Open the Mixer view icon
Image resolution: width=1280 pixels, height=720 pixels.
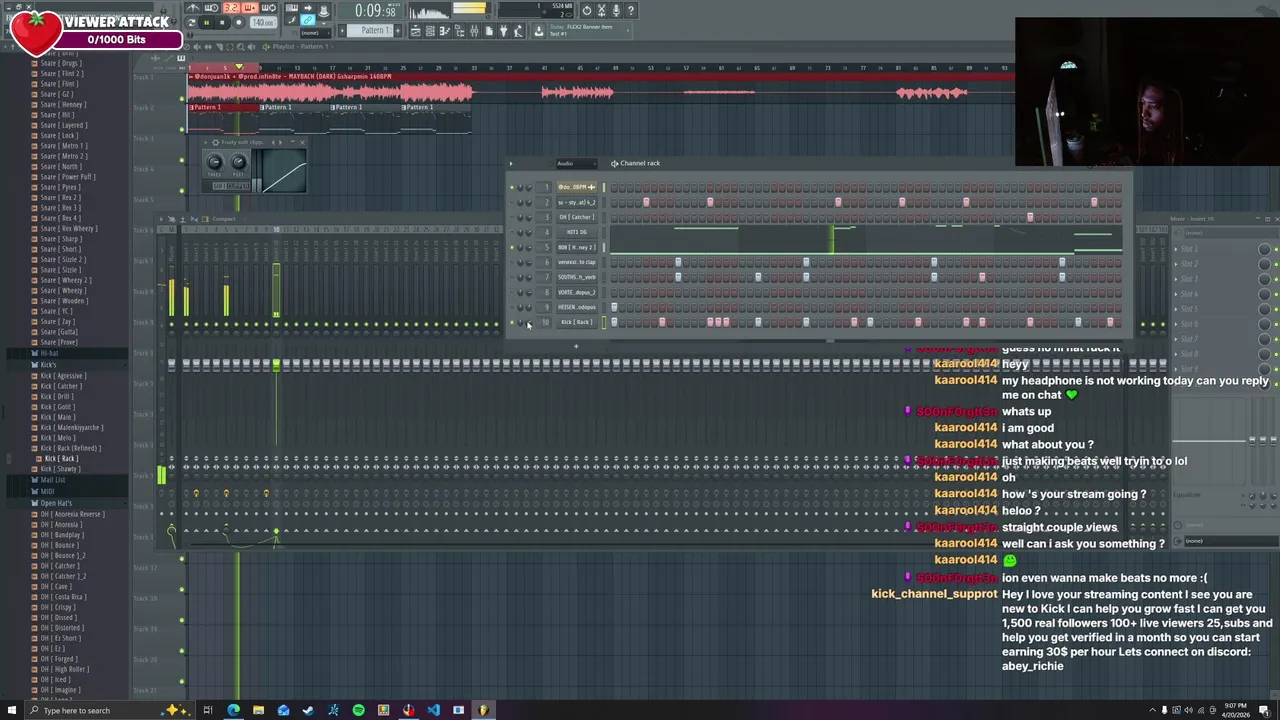(x=474, y=31)
